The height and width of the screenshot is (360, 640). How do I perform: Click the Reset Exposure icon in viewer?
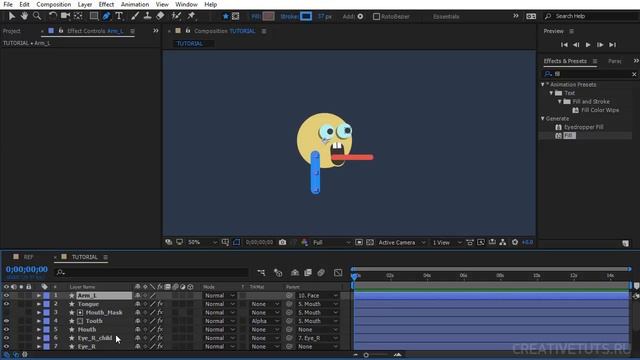click(515, 242)
